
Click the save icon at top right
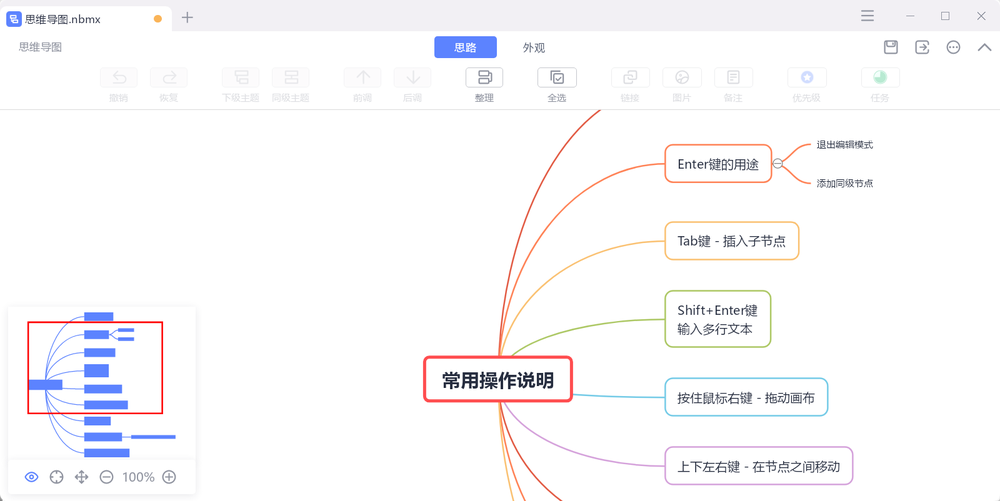(x=891, y=47)
